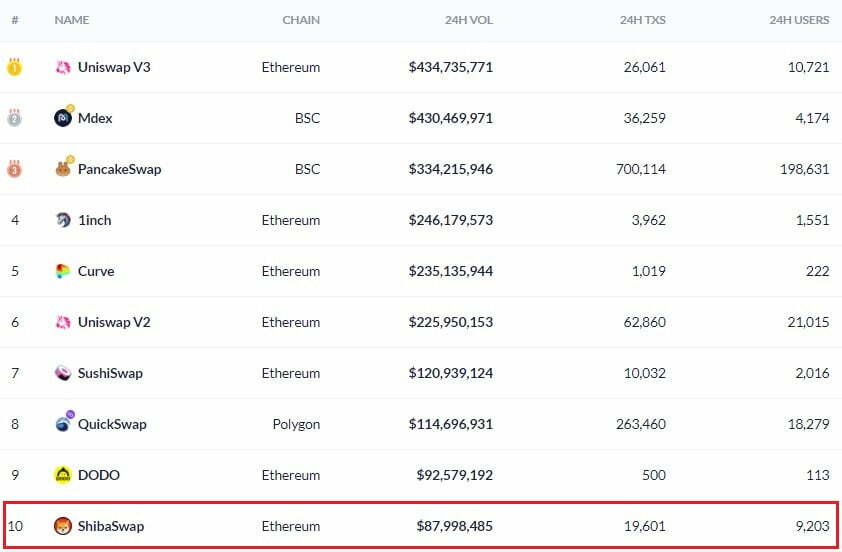
Task: Click the SushiSwap logo icon
Action: [62, 373]
